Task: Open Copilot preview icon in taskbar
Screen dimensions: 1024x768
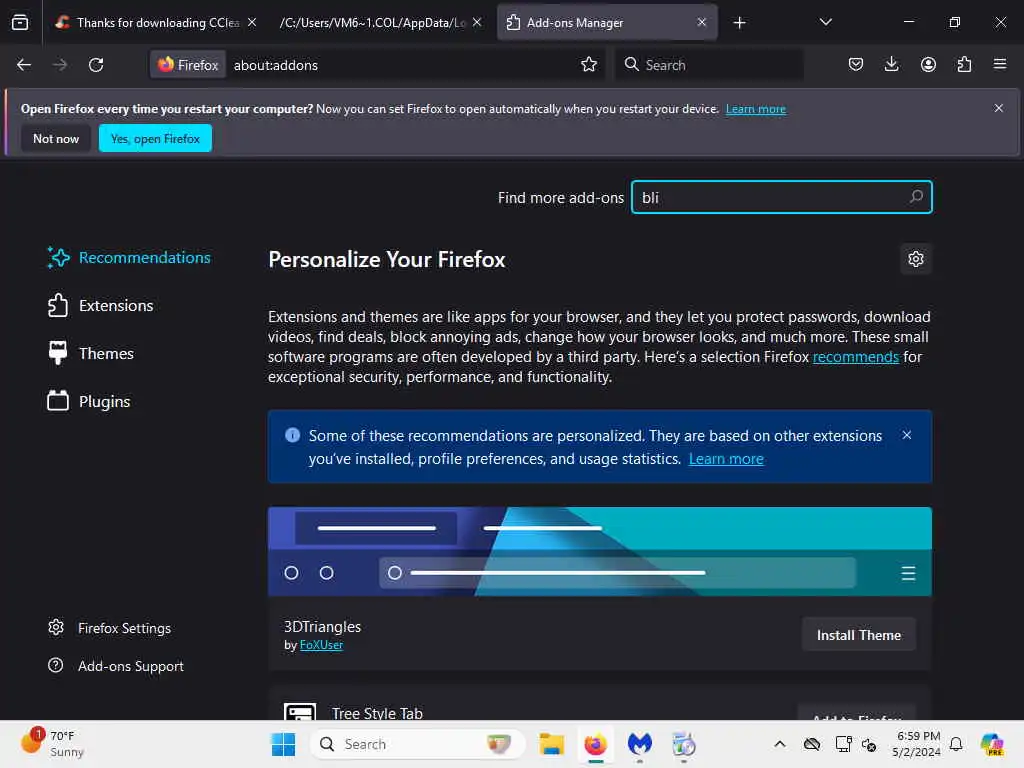Action: pos(992,744)
